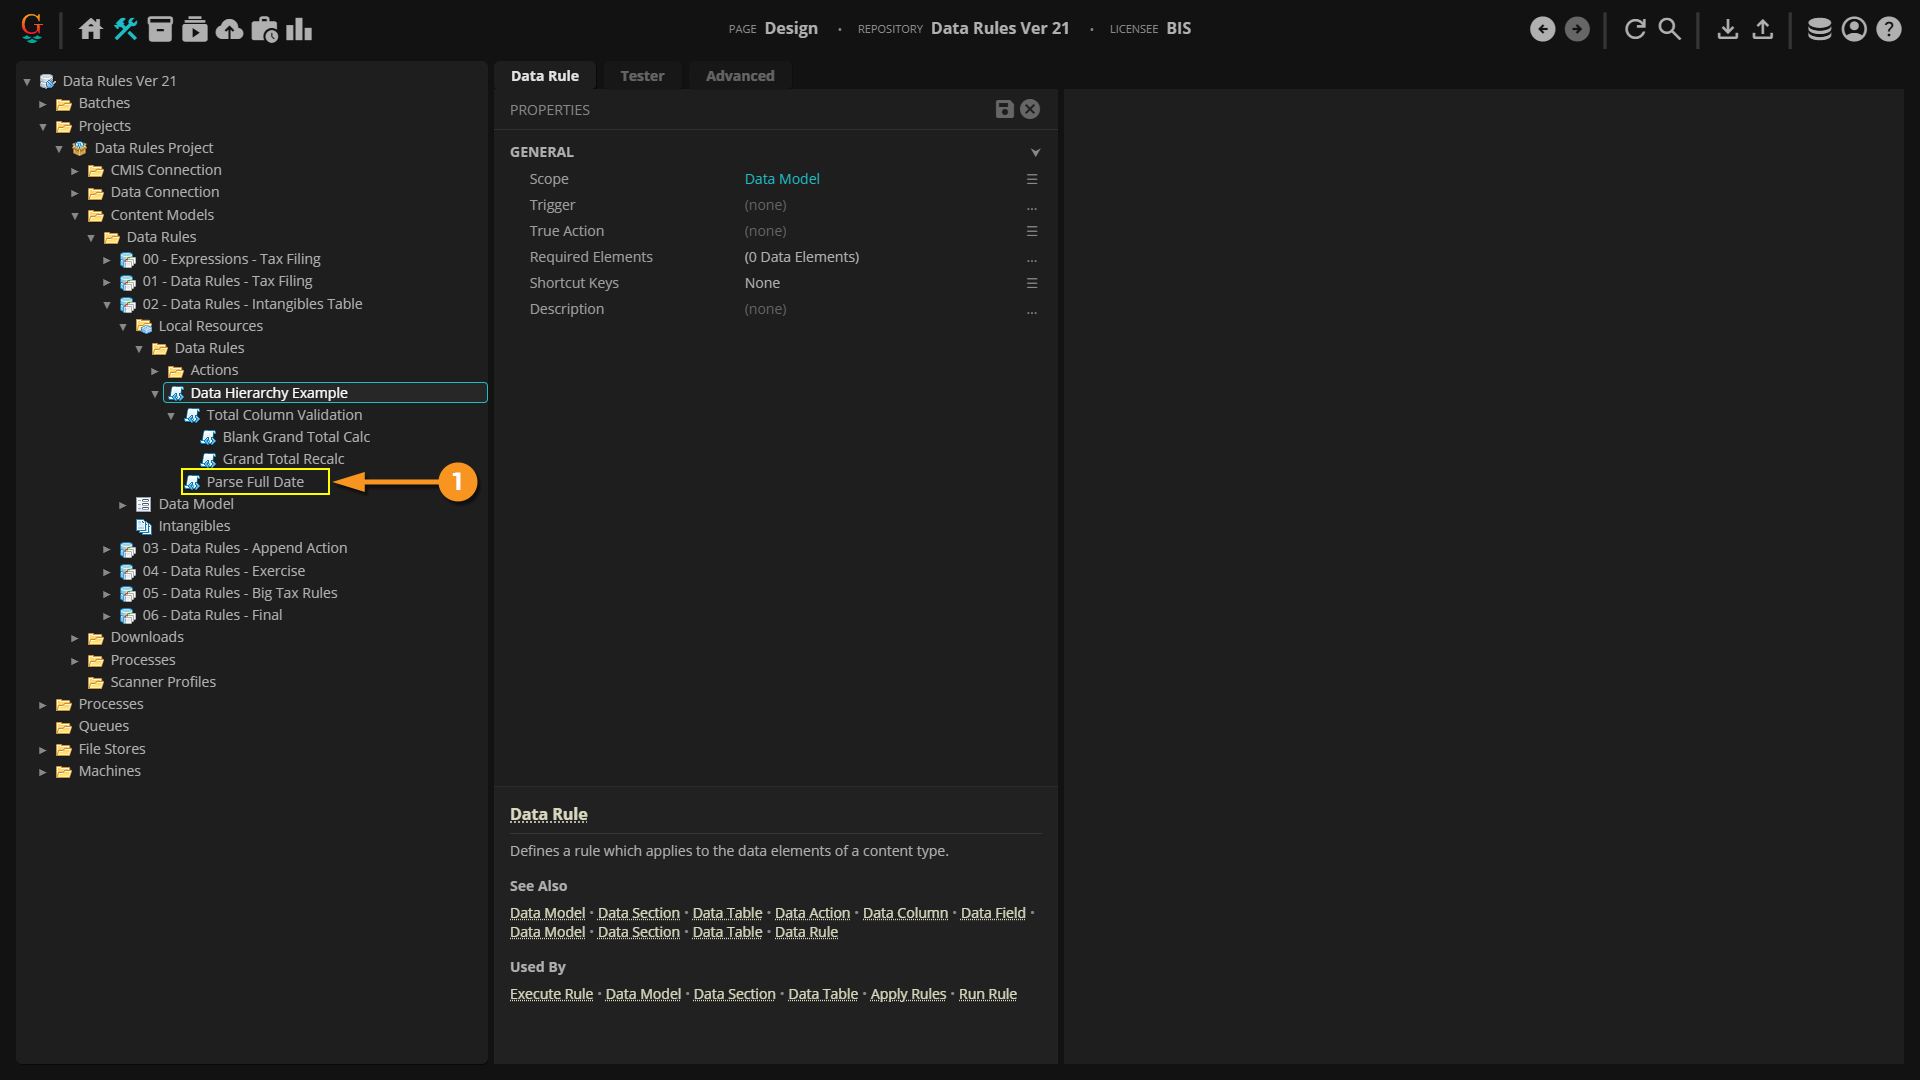Switch to the Tester tab

pos(641,76)
